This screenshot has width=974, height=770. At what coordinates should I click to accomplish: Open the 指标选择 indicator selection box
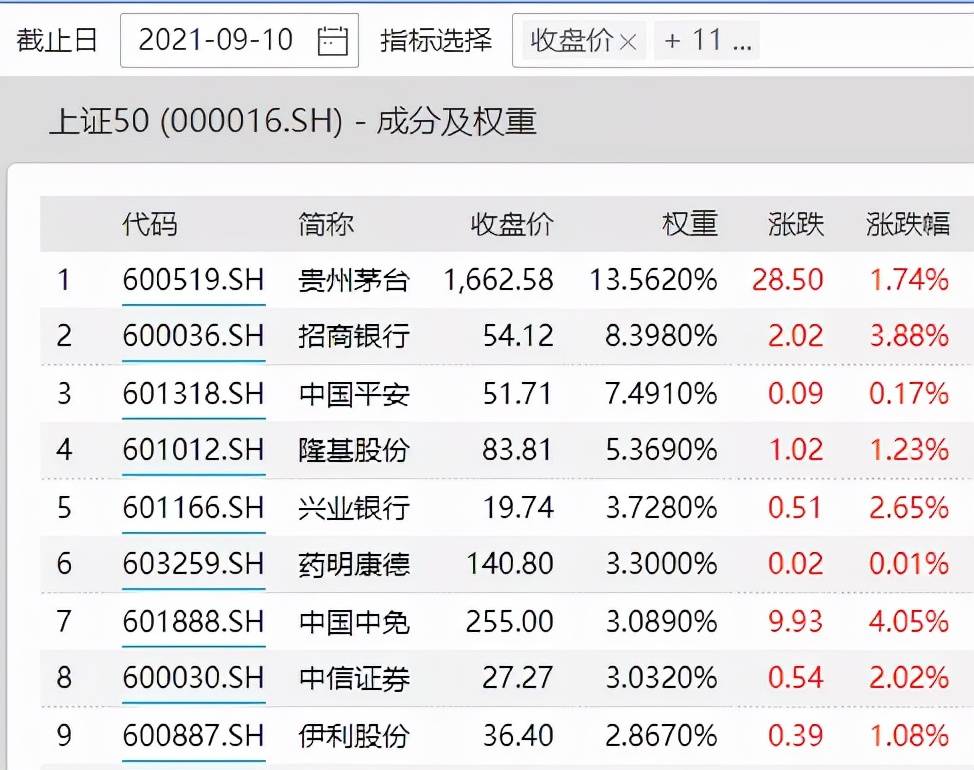point(743,40)
